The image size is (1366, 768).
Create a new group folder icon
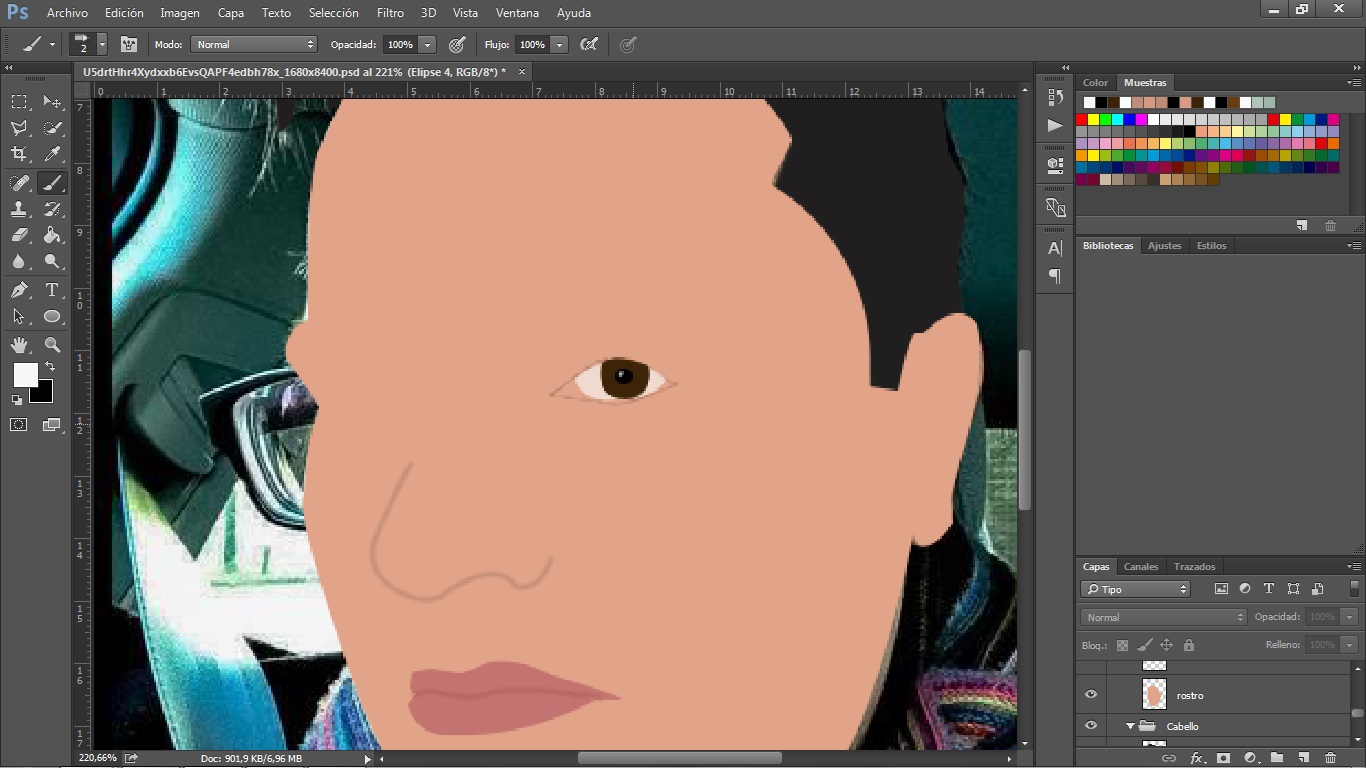pos(1277,758)
